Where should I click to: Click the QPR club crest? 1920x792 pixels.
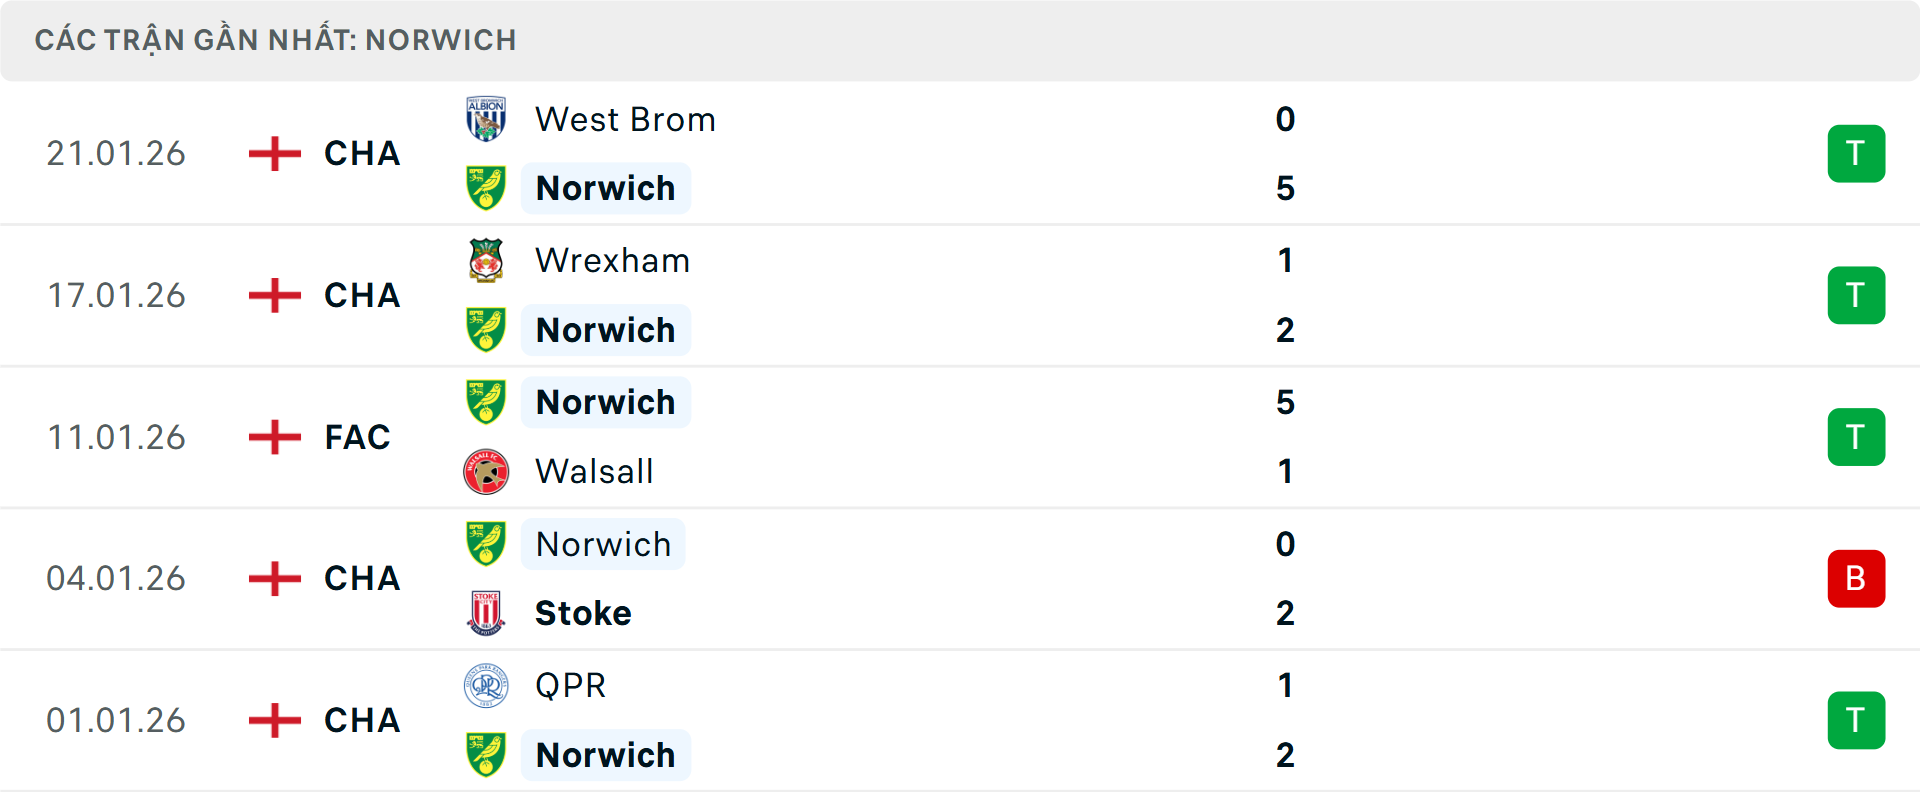click(x=486, y=686)
